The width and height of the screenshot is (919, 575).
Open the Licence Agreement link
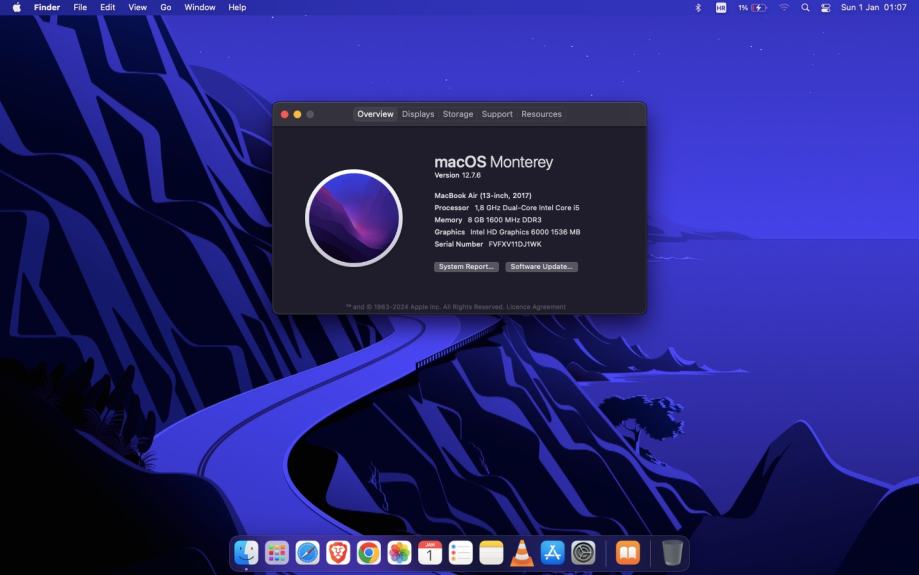tap(536, 307)
